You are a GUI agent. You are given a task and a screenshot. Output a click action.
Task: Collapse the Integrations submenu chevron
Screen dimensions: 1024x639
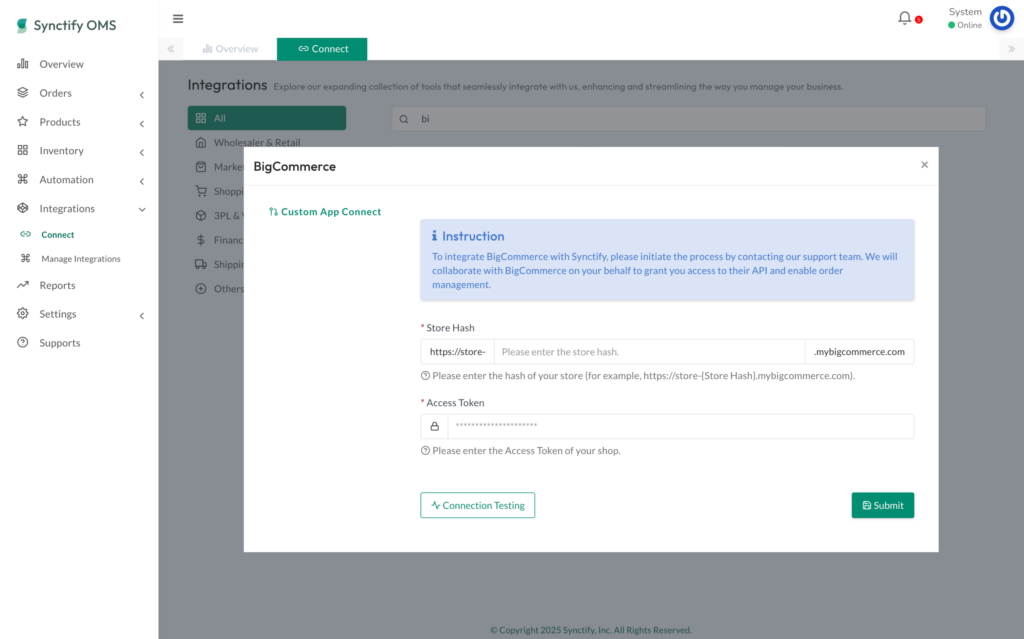coord(142,210)
